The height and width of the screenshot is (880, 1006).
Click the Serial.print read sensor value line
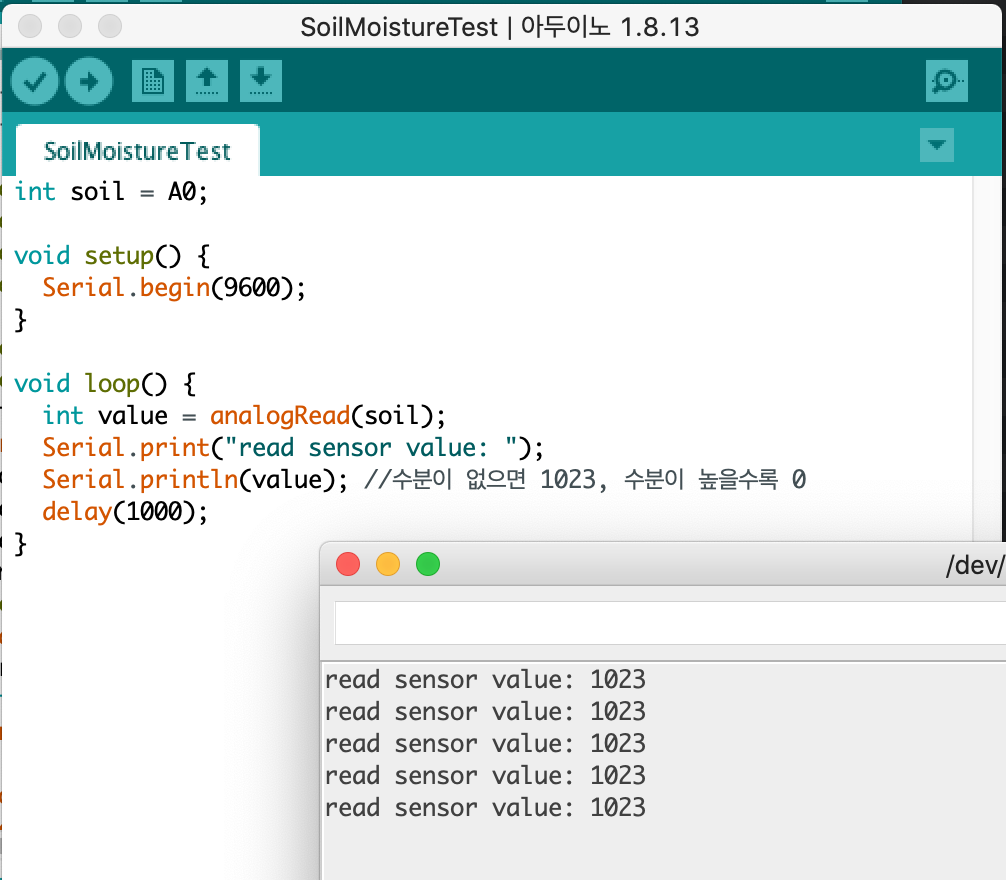pos(293,448)
